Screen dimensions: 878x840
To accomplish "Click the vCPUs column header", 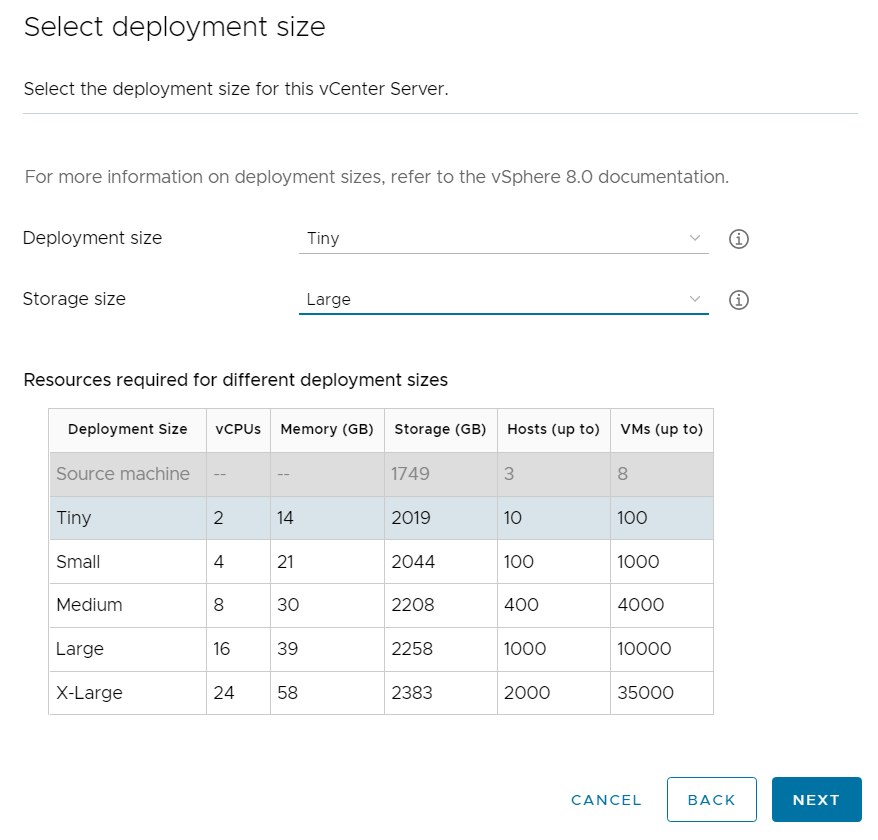I will (x=238, y=430).
